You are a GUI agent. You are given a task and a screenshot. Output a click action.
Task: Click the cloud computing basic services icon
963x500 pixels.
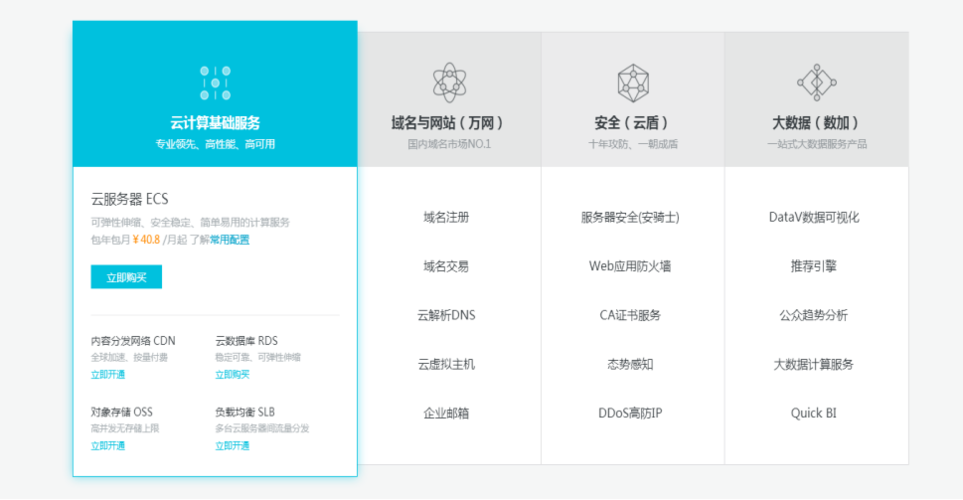tap(215, 83)
